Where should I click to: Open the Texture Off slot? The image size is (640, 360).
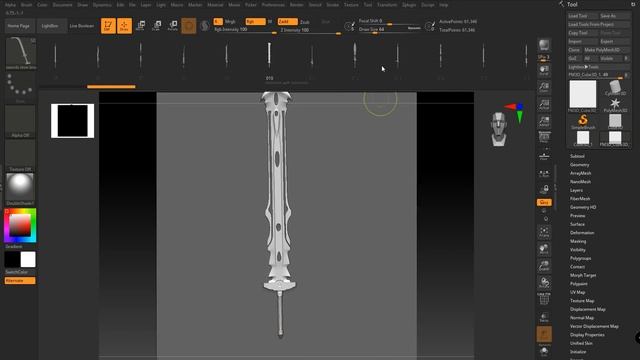pyautogui.click(x=20, y=155)
